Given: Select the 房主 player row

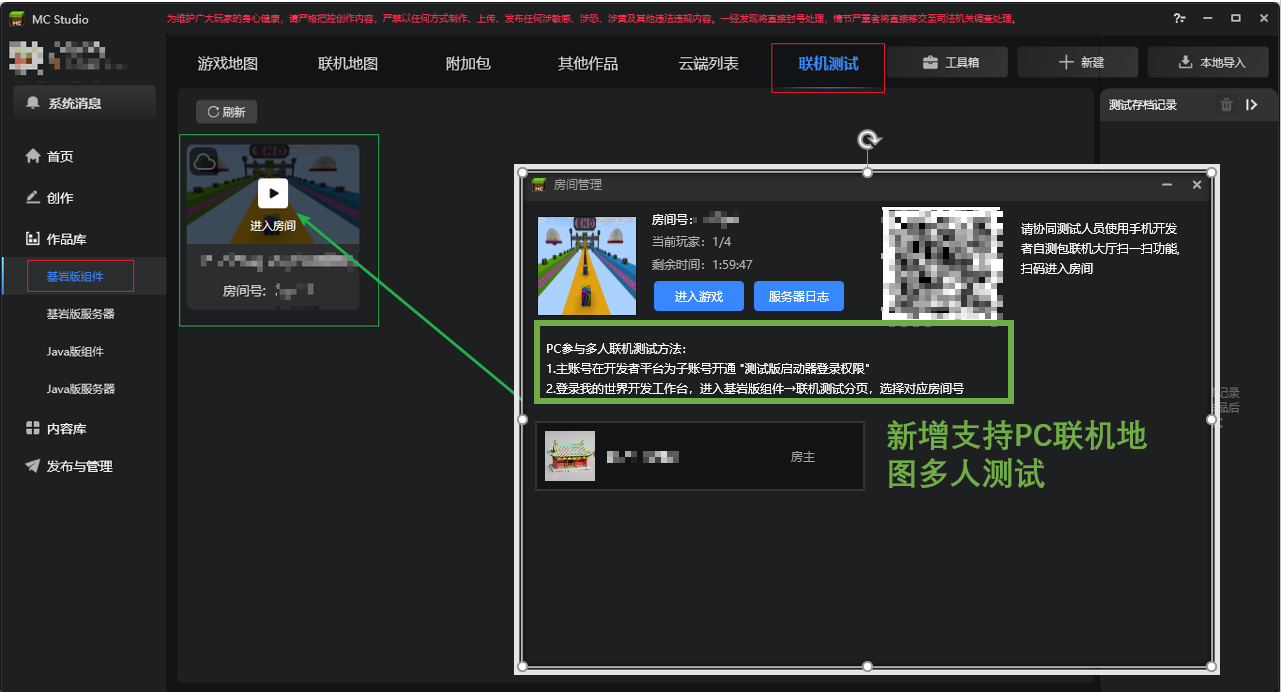Looking at the screenshot, I should [700, 456].
